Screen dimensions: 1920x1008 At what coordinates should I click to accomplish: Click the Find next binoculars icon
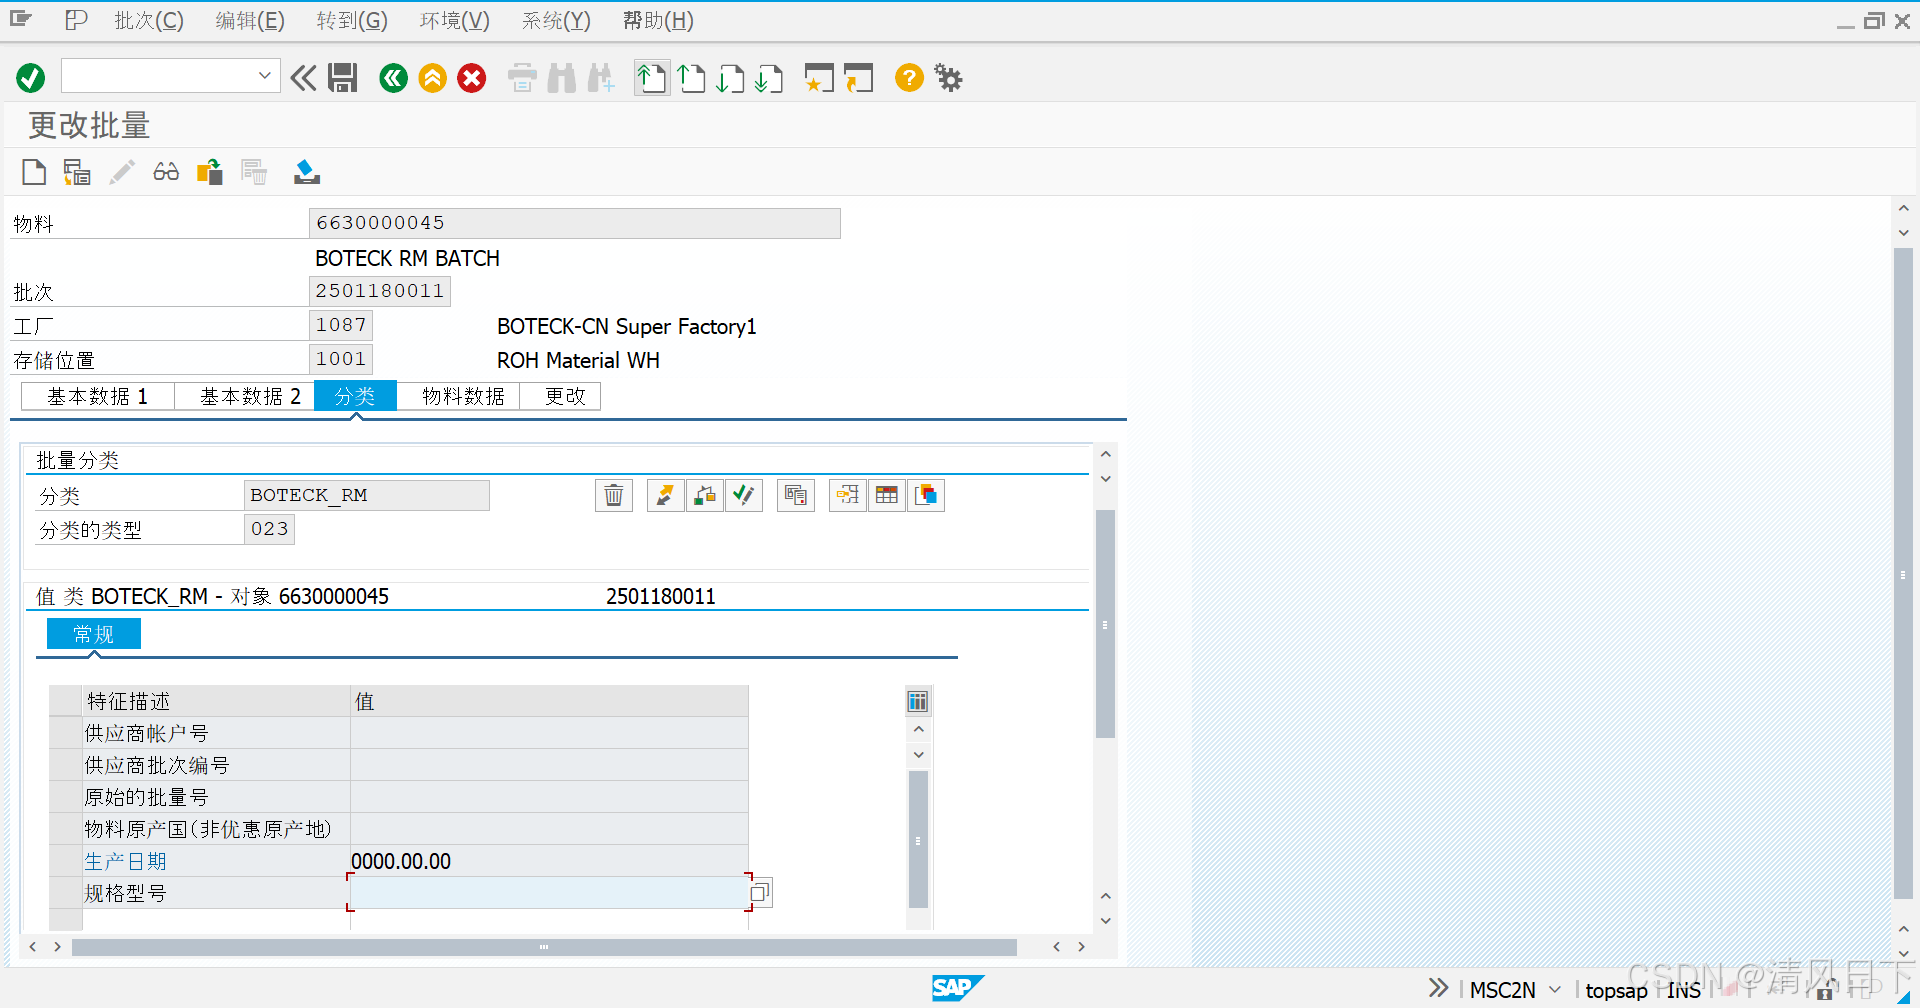pos(601,77)
